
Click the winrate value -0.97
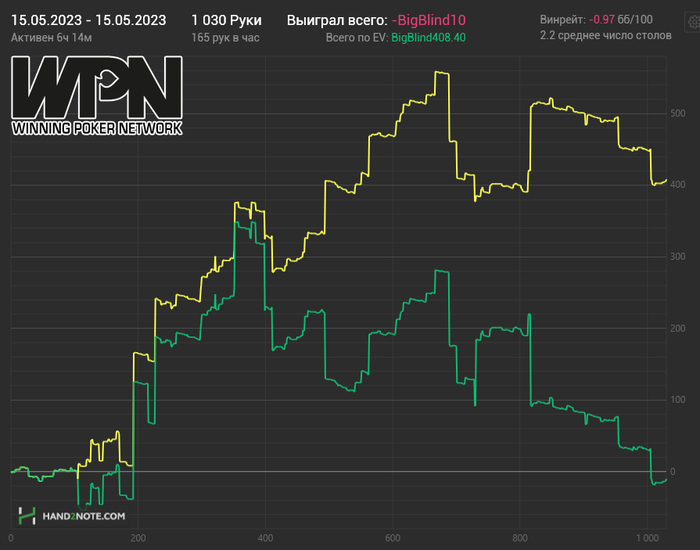[x=602, y=20]
